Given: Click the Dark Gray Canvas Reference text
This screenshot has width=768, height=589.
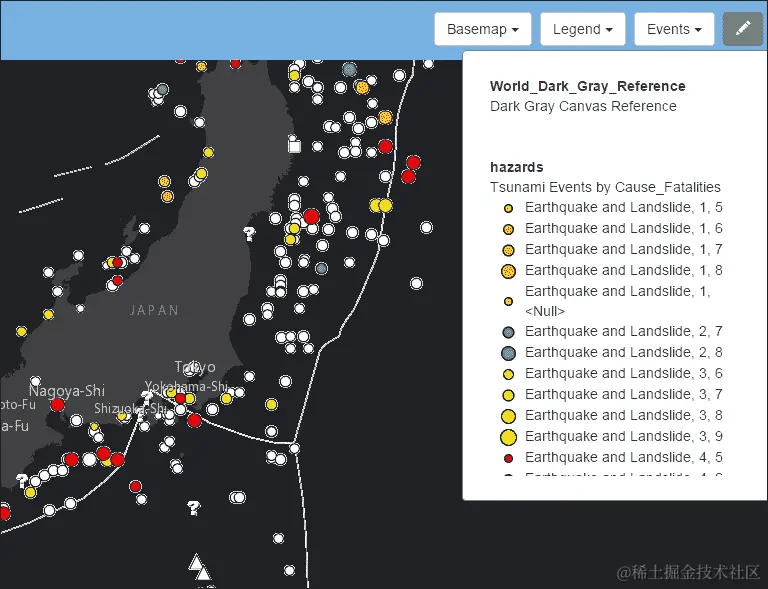Looking at the screenshot, I should [x=583, y=106].
